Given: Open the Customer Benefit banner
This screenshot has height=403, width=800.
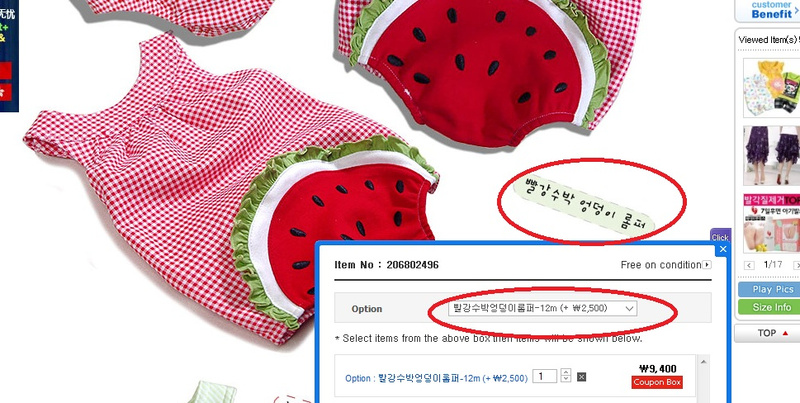Looking at the screenshot, I should click(768, 10).
